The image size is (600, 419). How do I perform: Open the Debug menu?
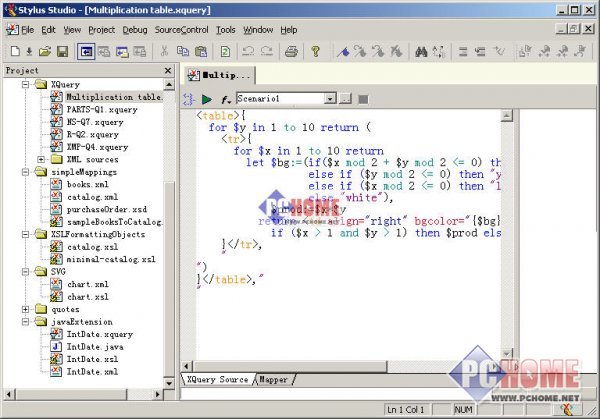(135, 30)
